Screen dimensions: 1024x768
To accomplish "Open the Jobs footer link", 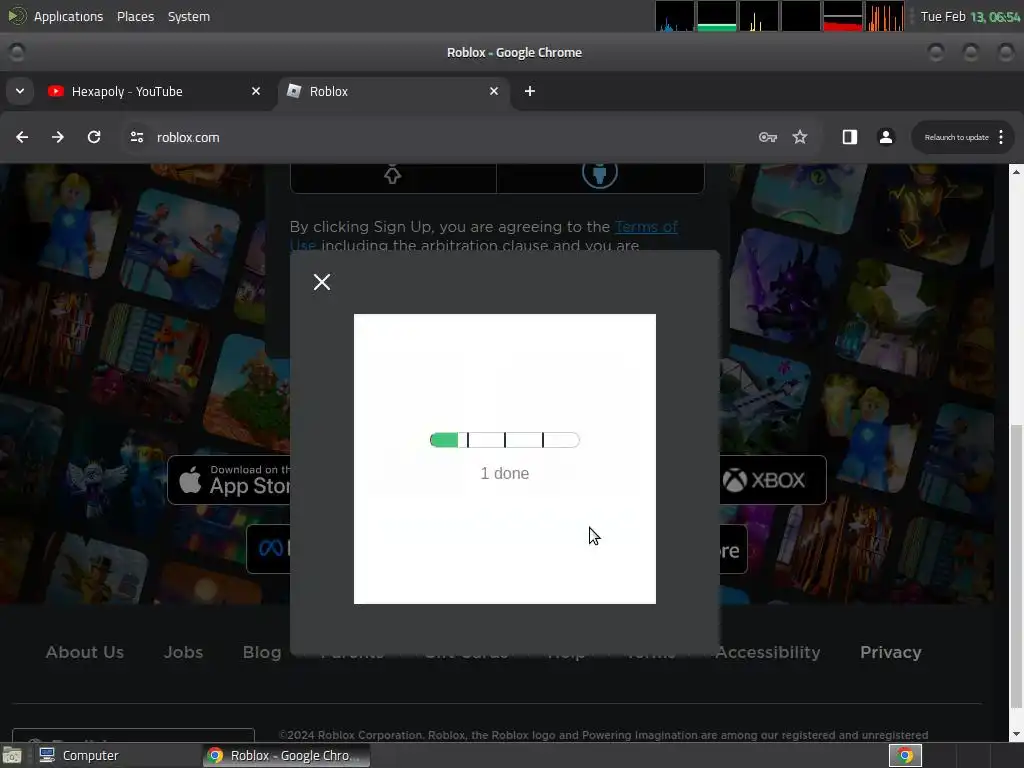I will (x=183, y=652).
